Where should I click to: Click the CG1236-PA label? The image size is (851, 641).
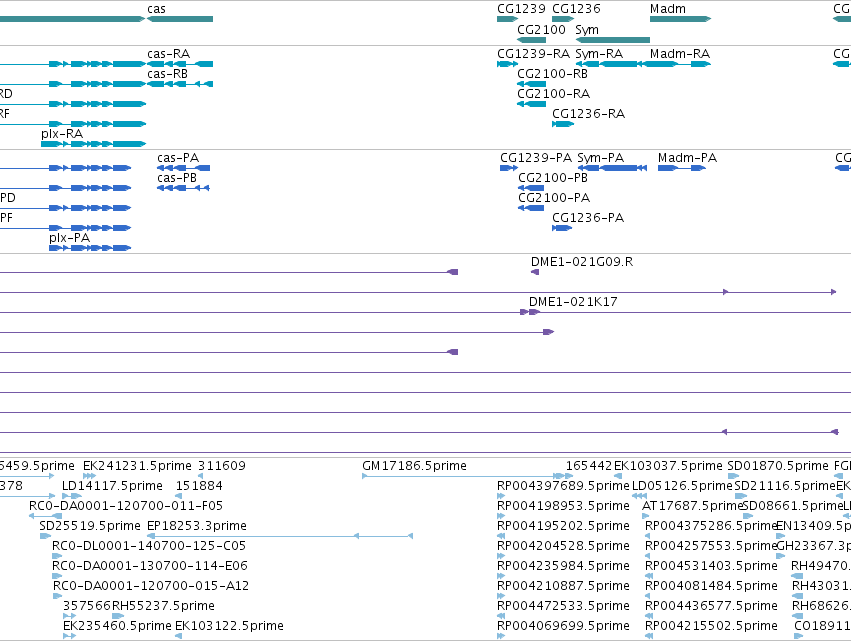588,218
